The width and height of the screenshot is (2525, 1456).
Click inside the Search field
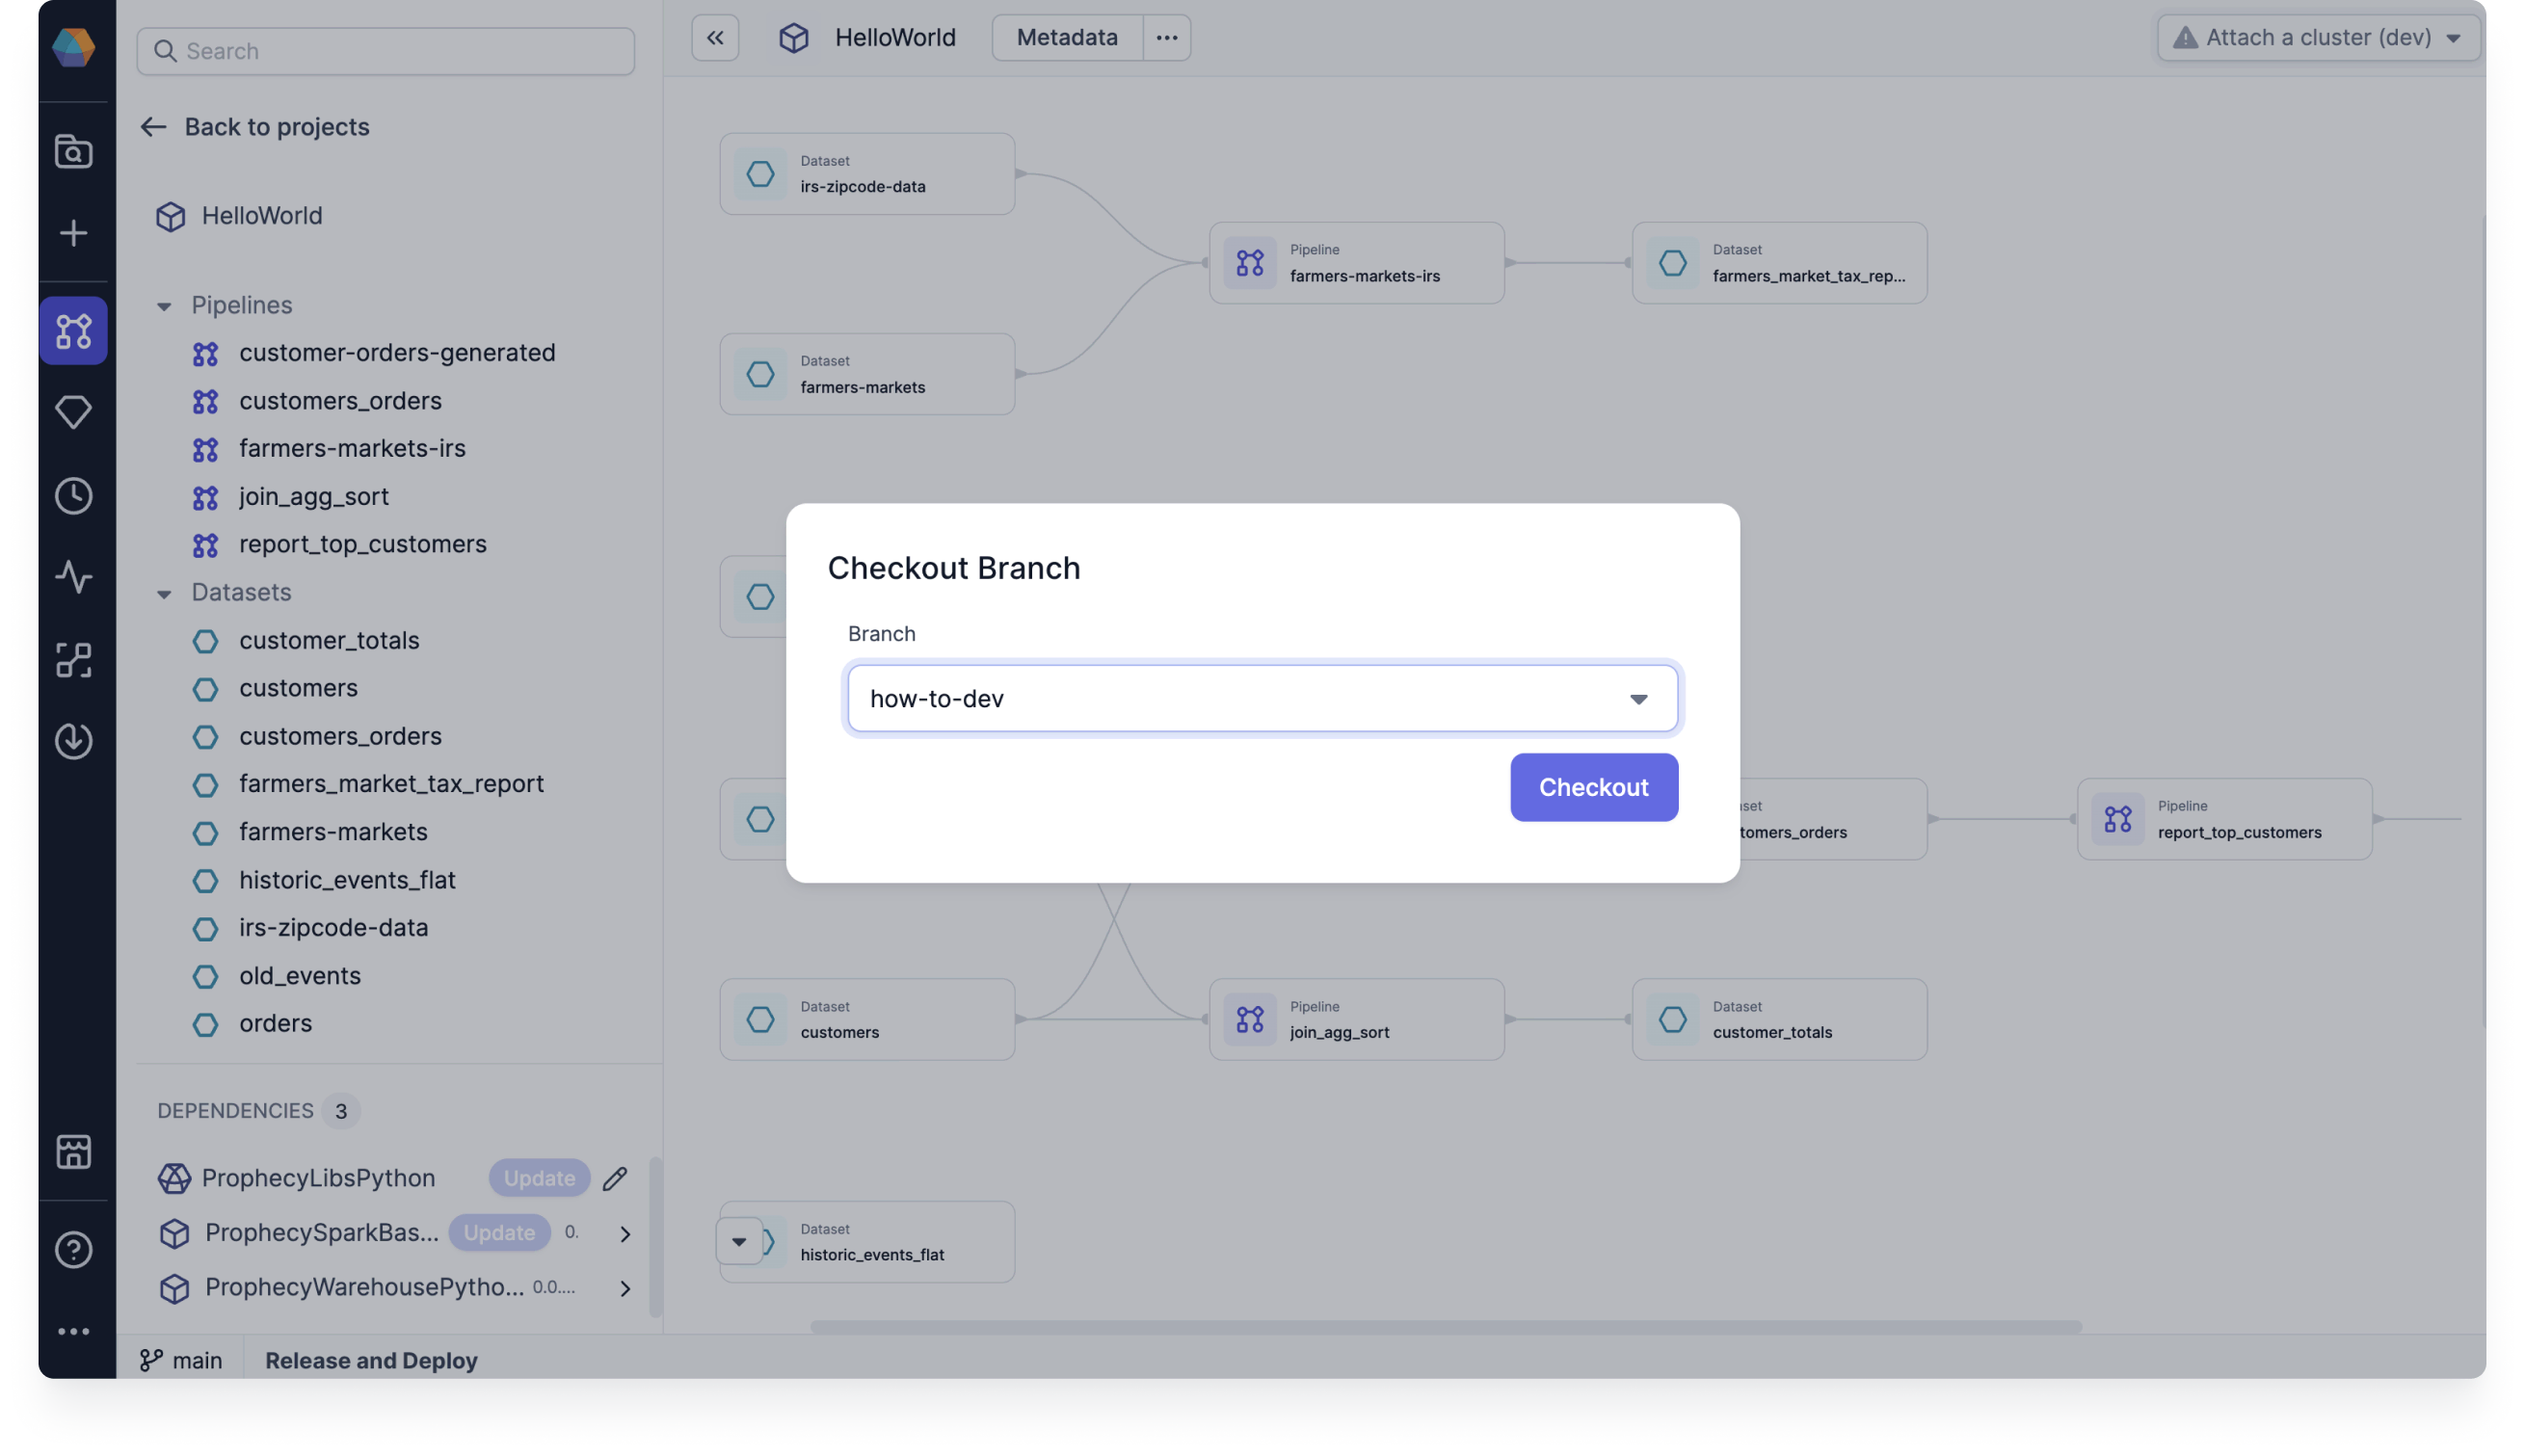[385, 51]
